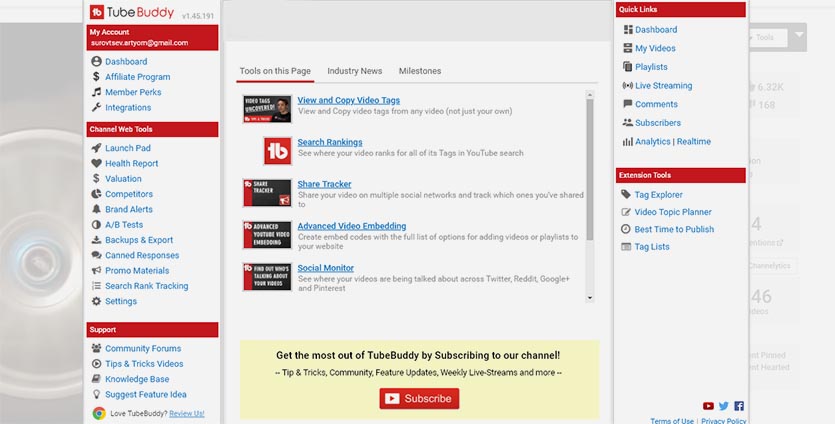Open the Milestones tab
This screenshot has height=424, width=835.
pyautogui.click(x=420, y=71)
